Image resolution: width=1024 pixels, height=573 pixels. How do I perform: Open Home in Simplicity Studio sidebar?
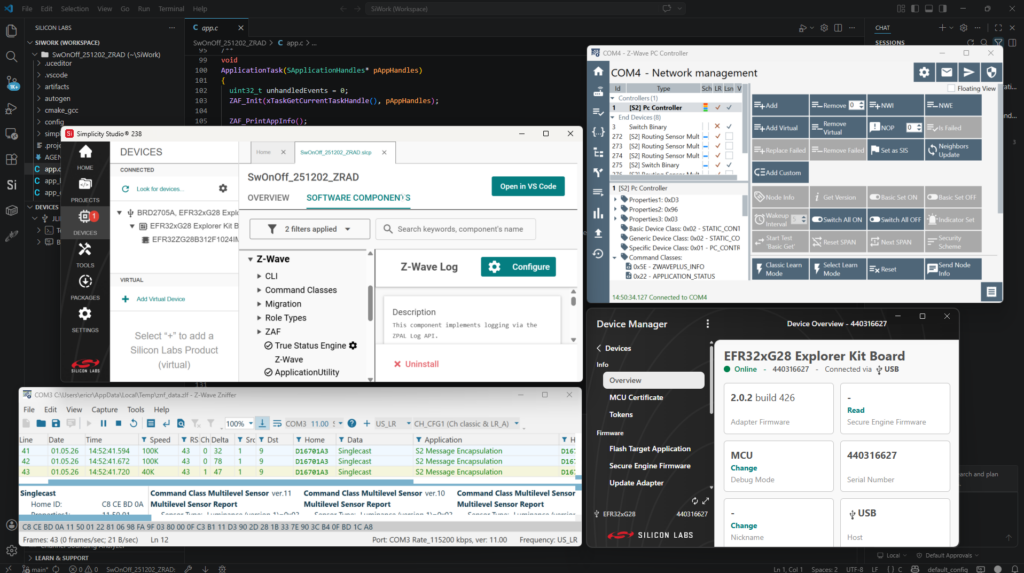[x=85, y=157]
